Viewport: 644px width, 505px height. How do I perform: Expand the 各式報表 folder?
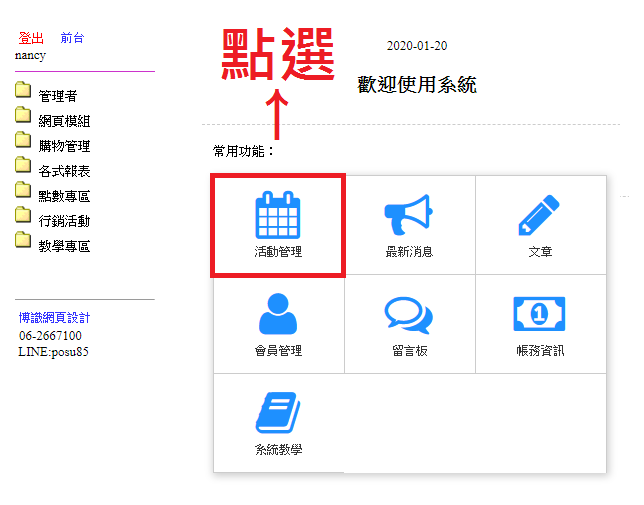[64, 171]
